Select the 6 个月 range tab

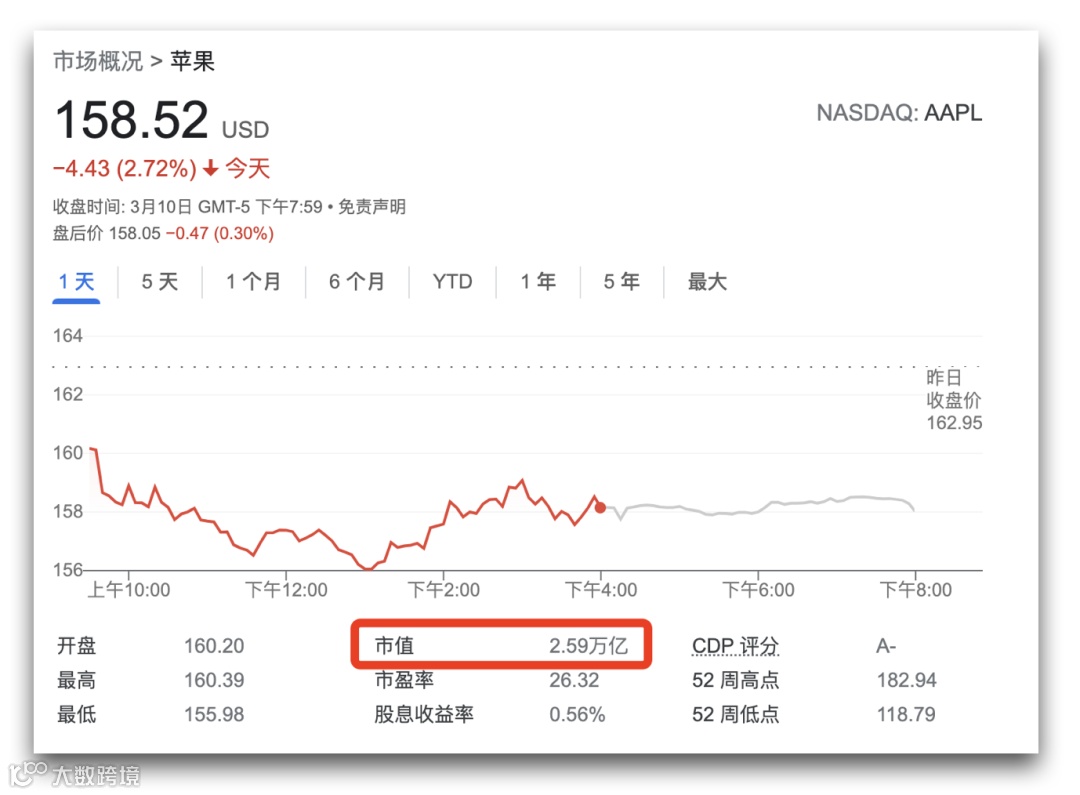coord(357,282)
